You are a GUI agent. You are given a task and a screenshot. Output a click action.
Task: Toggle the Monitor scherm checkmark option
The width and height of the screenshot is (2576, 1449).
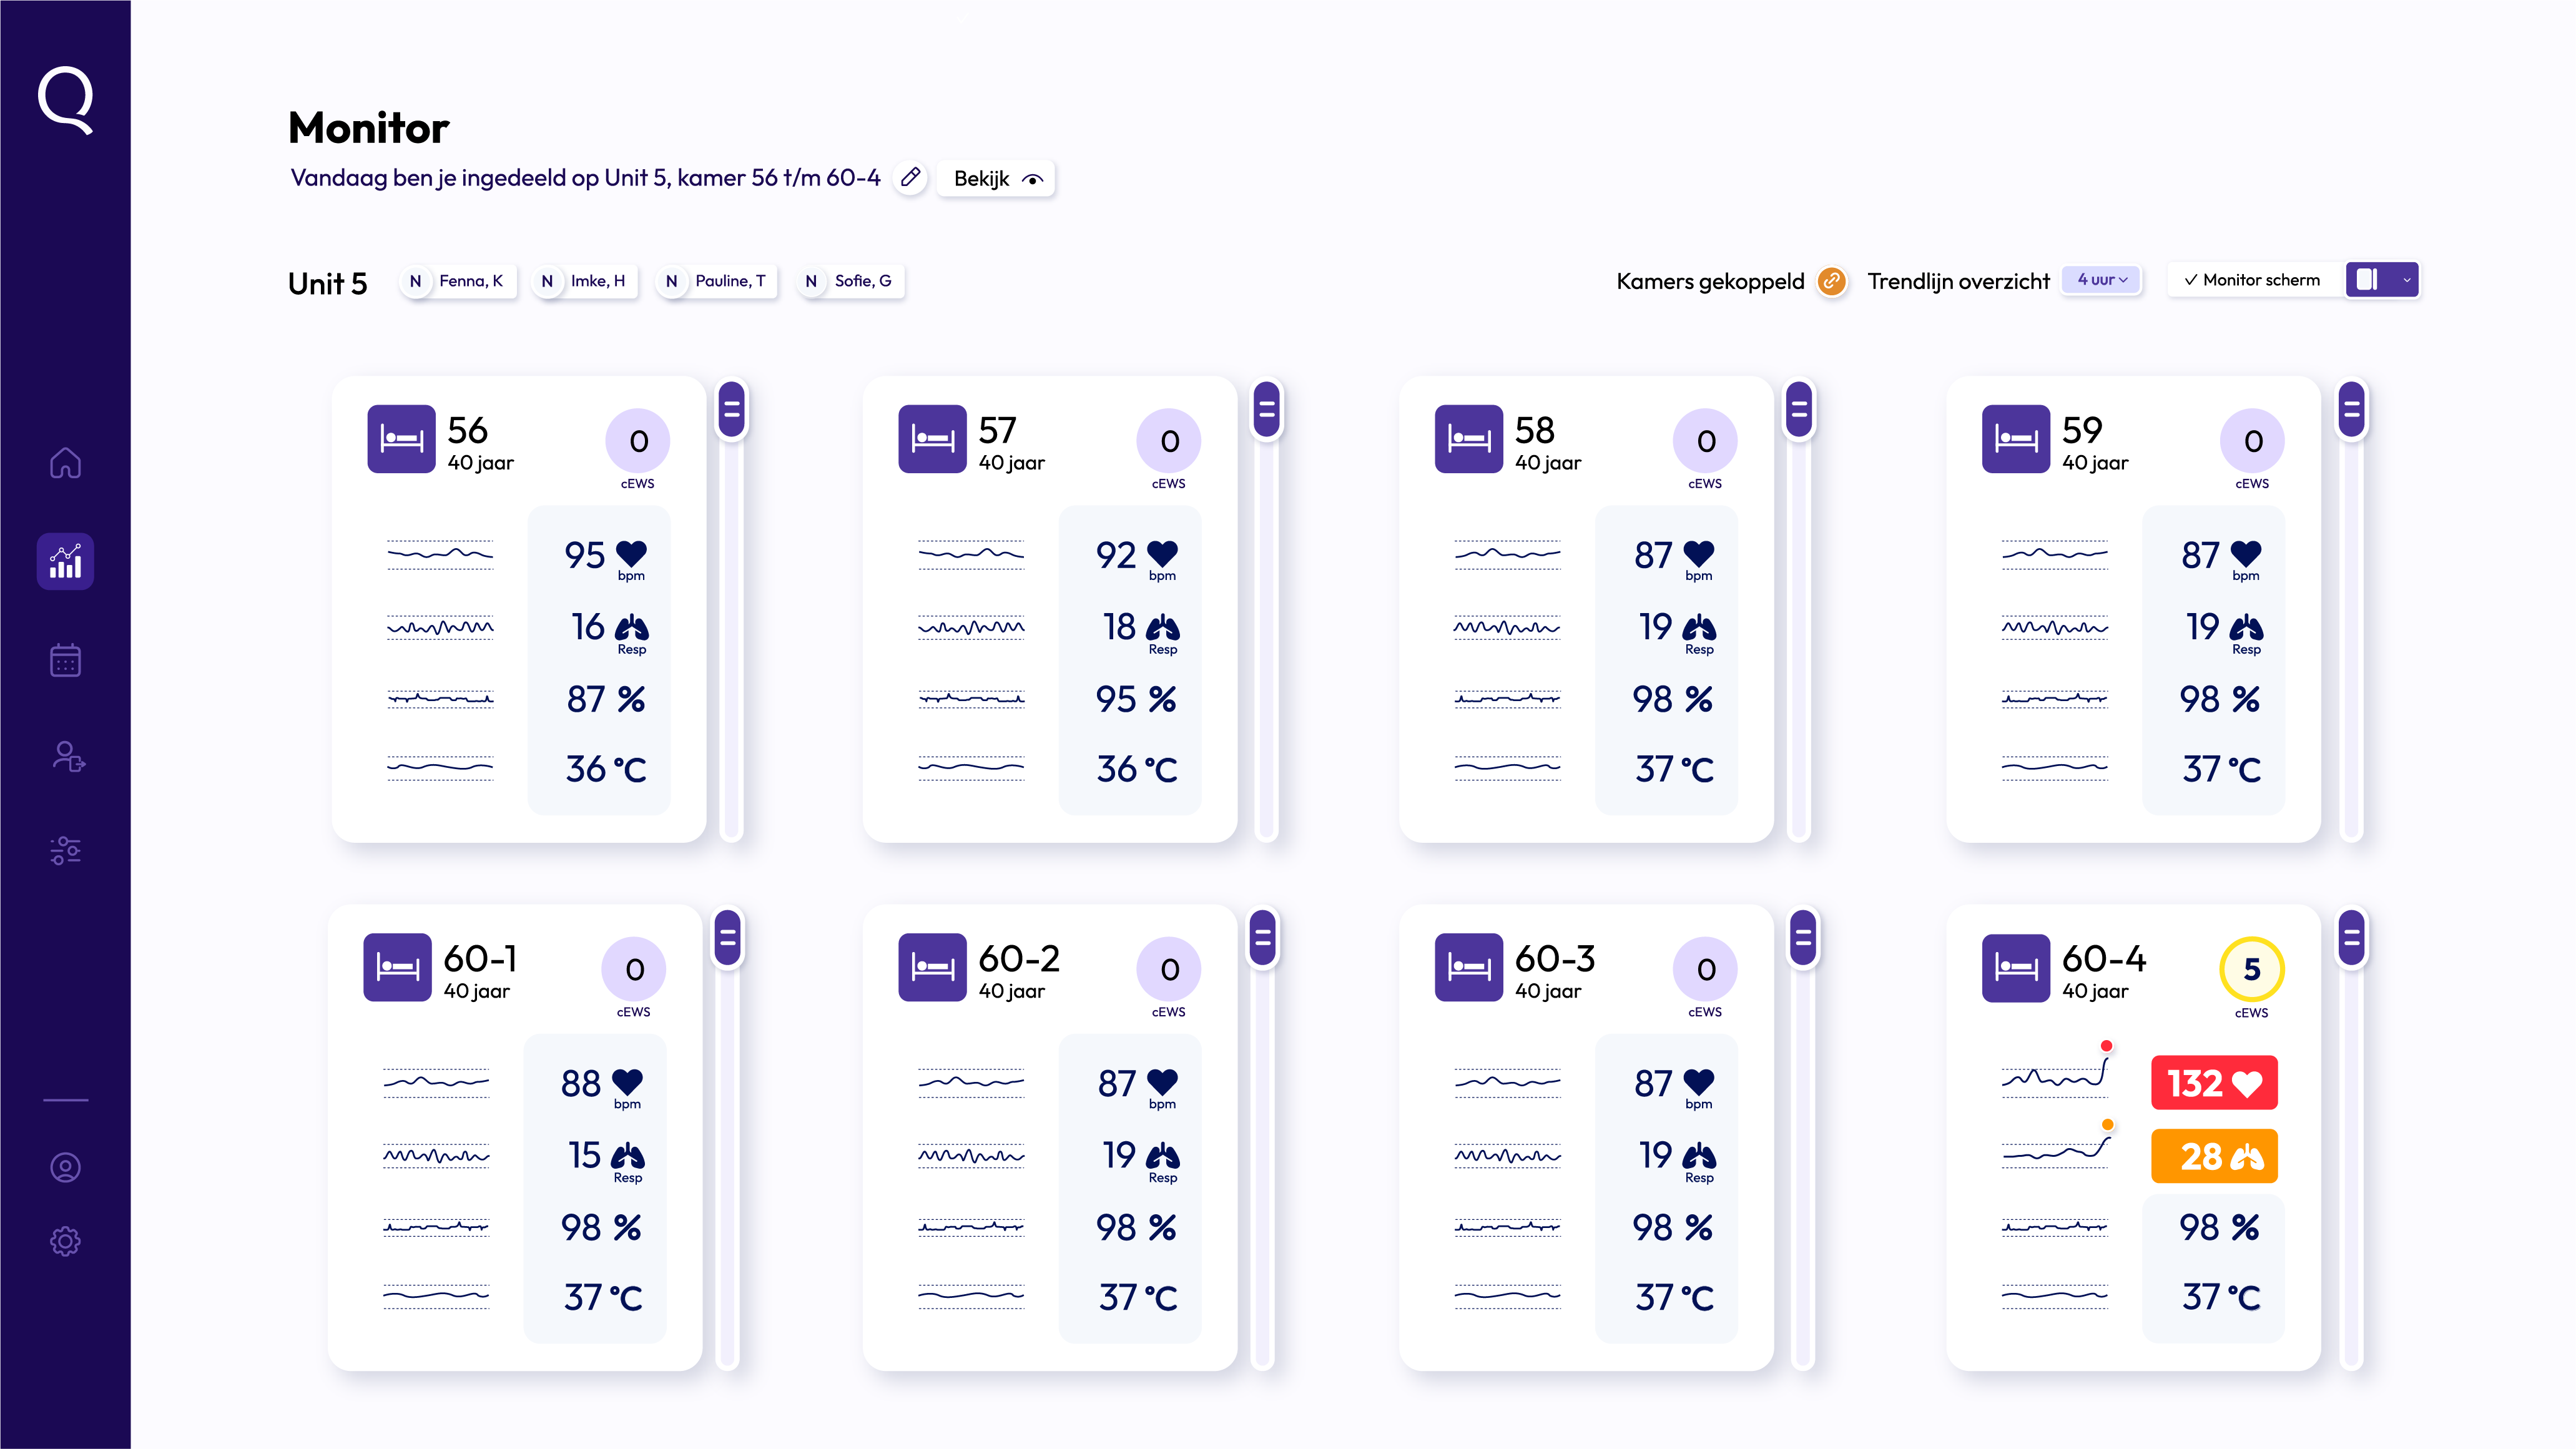[2252, 280]
